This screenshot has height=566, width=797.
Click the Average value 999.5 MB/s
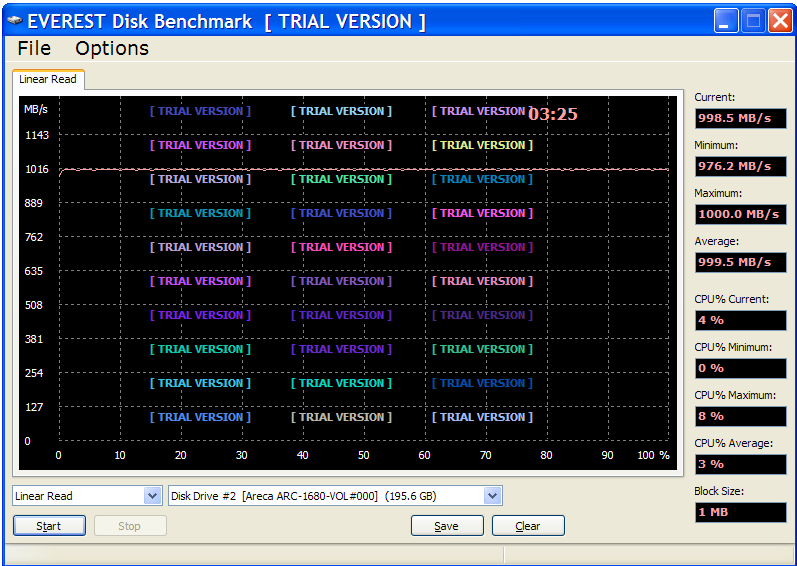[x=741, y=262]
